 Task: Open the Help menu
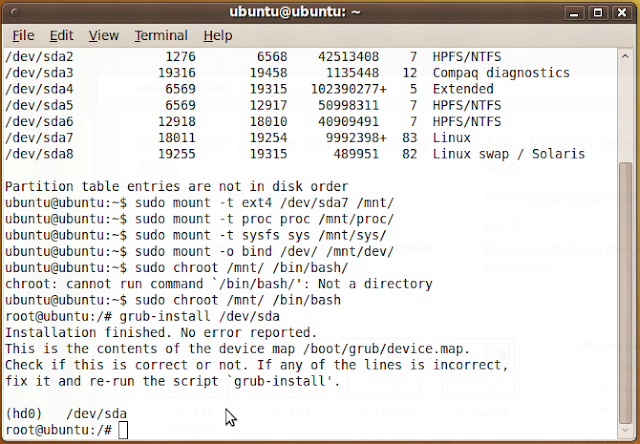point(218,36)
